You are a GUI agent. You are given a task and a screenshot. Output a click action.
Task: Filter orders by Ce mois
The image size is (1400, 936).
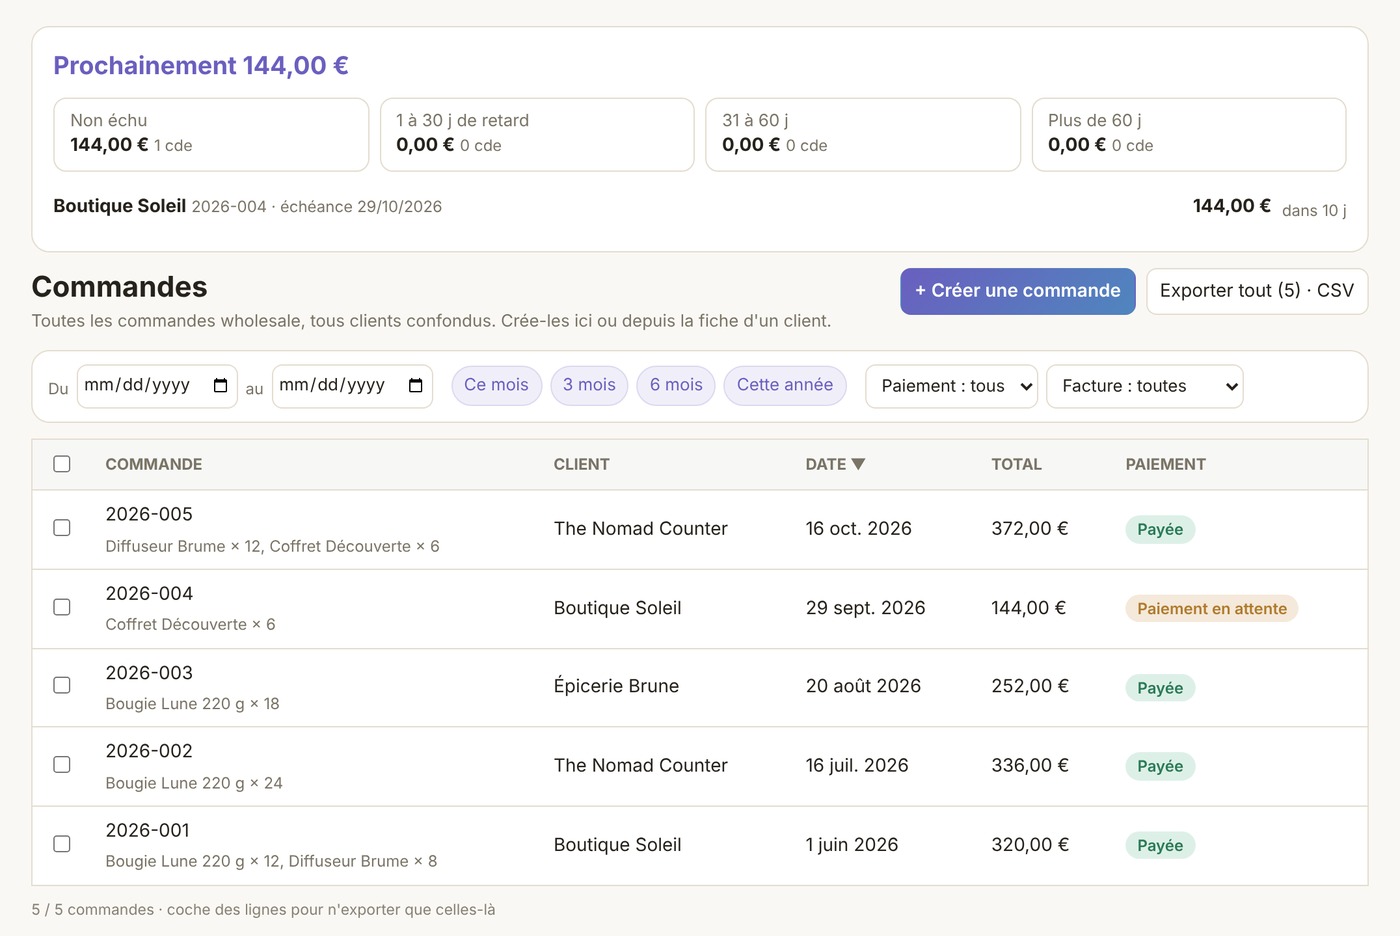[x=497, y=385]
